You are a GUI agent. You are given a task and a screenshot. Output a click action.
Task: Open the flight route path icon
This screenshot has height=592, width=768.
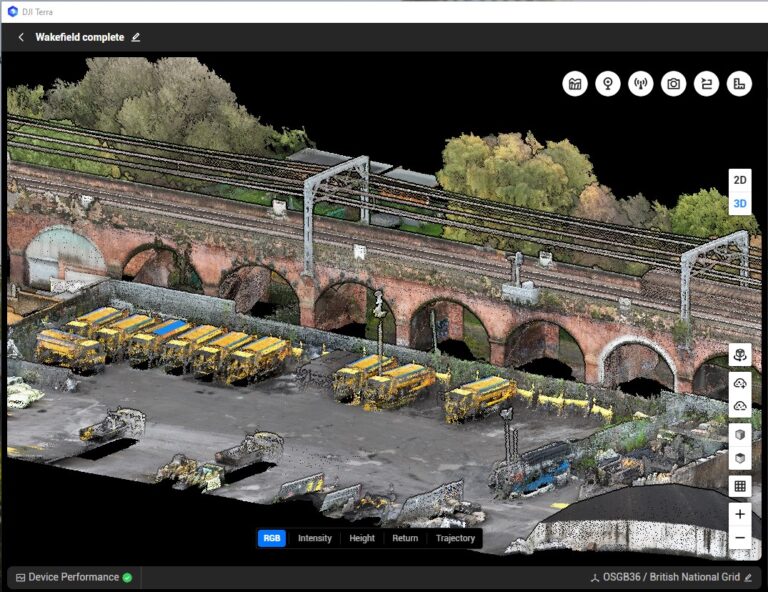point(706,84)
